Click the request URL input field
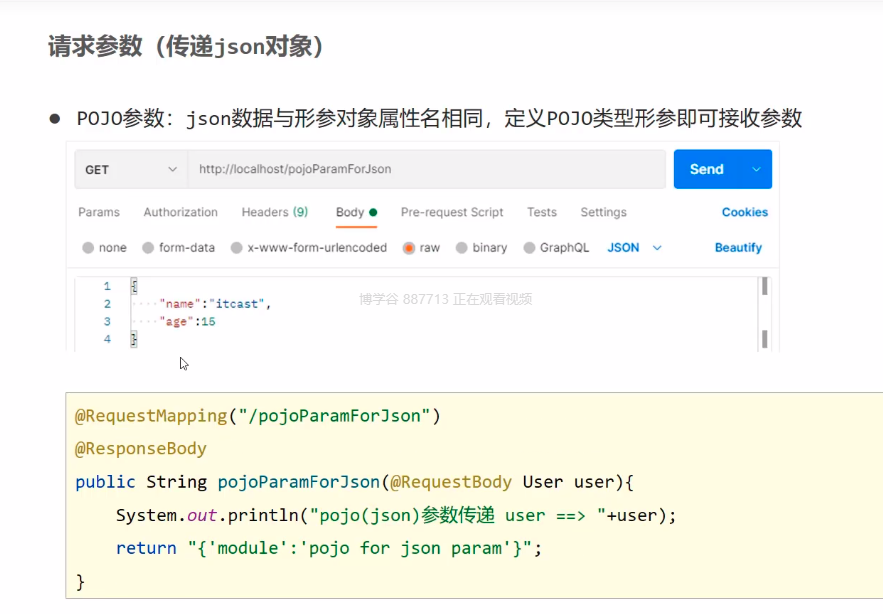Viewport: 883px width, 614px height. 426,170
